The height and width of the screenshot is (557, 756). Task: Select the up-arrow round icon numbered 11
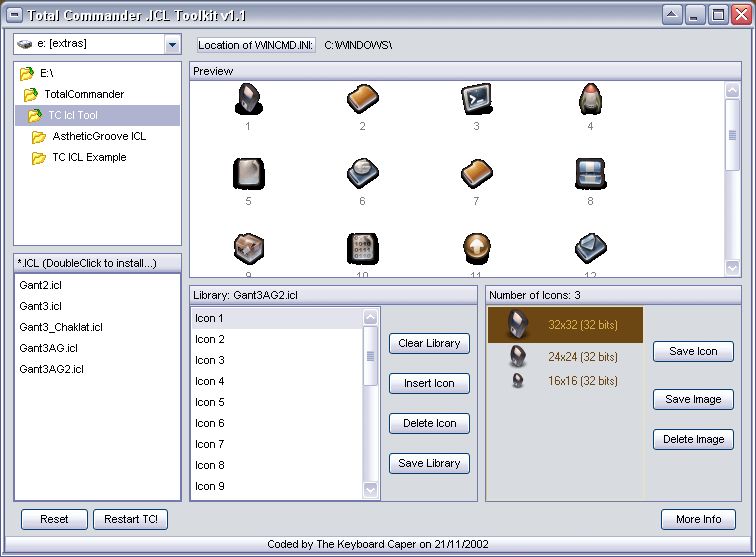[477, 248]
